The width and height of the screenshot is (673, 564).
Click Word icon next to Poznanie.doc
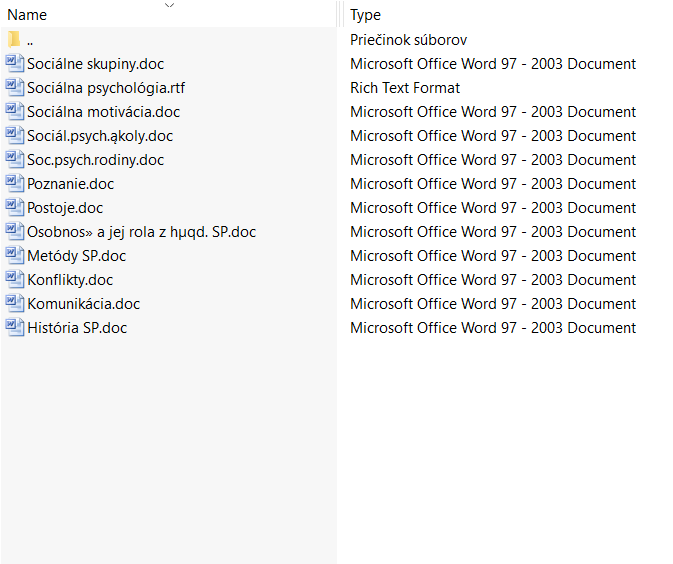[15, 183]
